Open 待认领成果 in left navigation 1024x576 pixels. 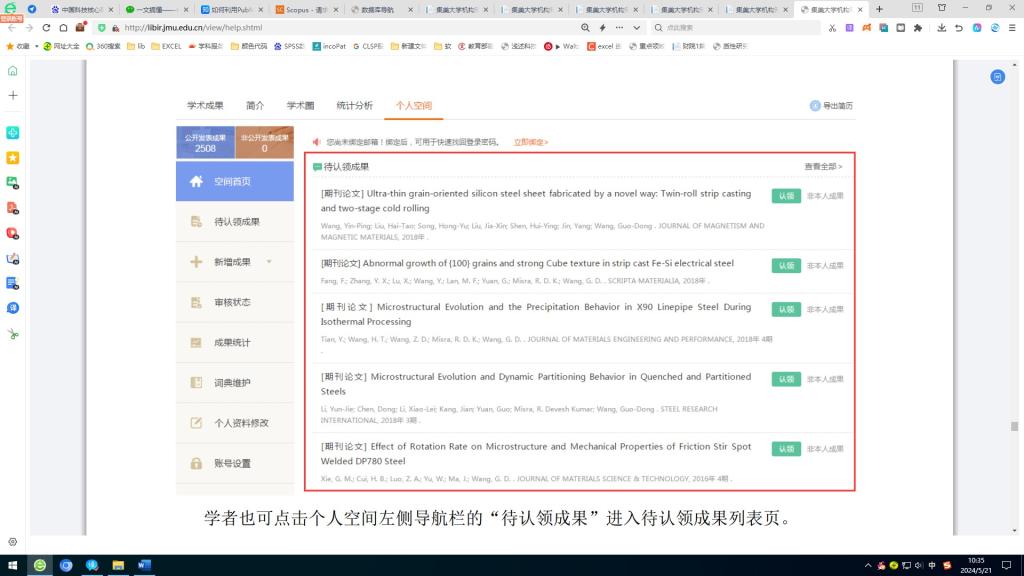(235, 222)
